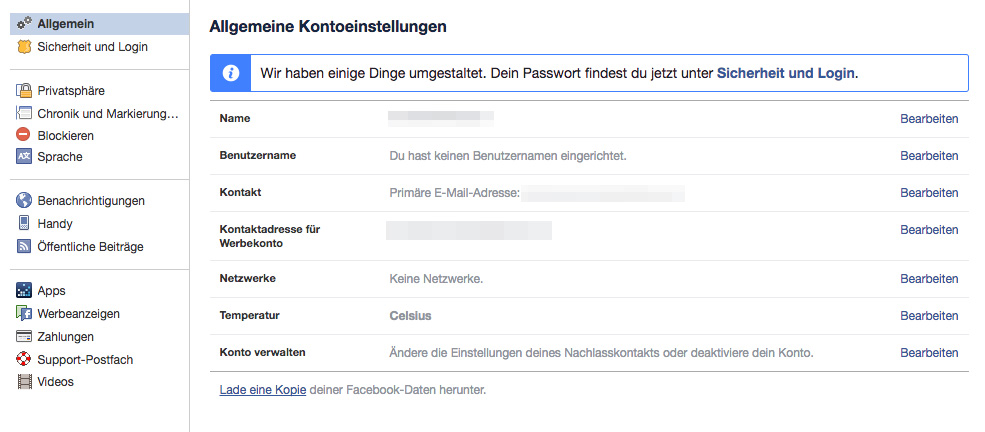Click the blue info icon in the banner
Viewport: 985px width, 432px height.
coord(231,73)
